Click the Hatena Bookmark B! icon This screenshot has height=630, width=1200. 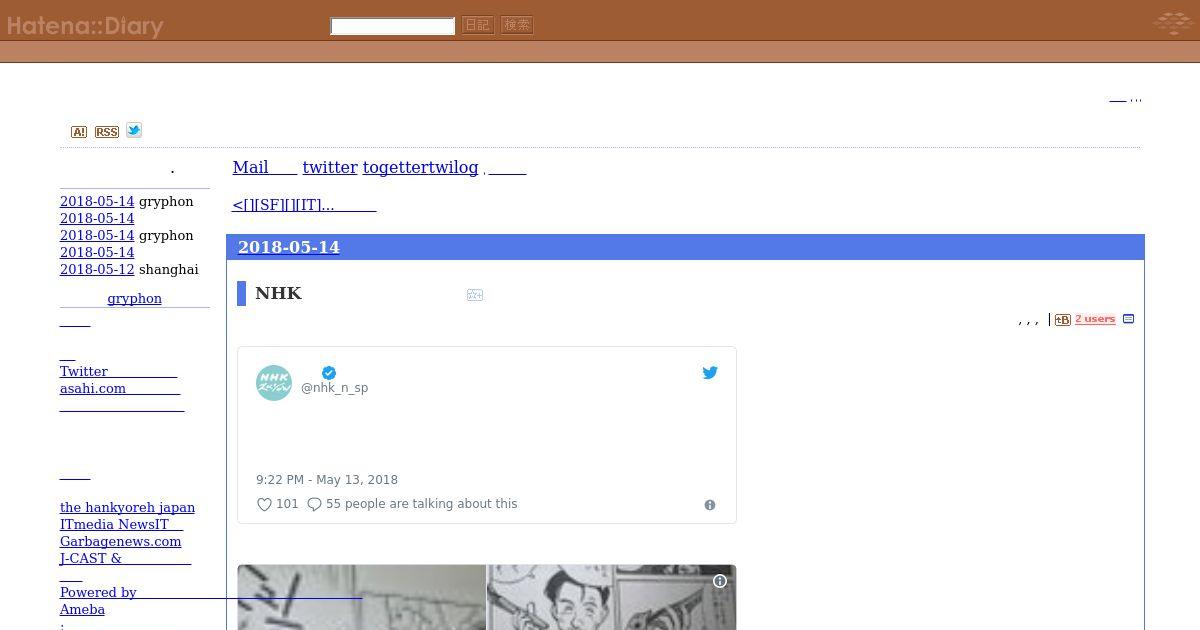coord(1063,319)
